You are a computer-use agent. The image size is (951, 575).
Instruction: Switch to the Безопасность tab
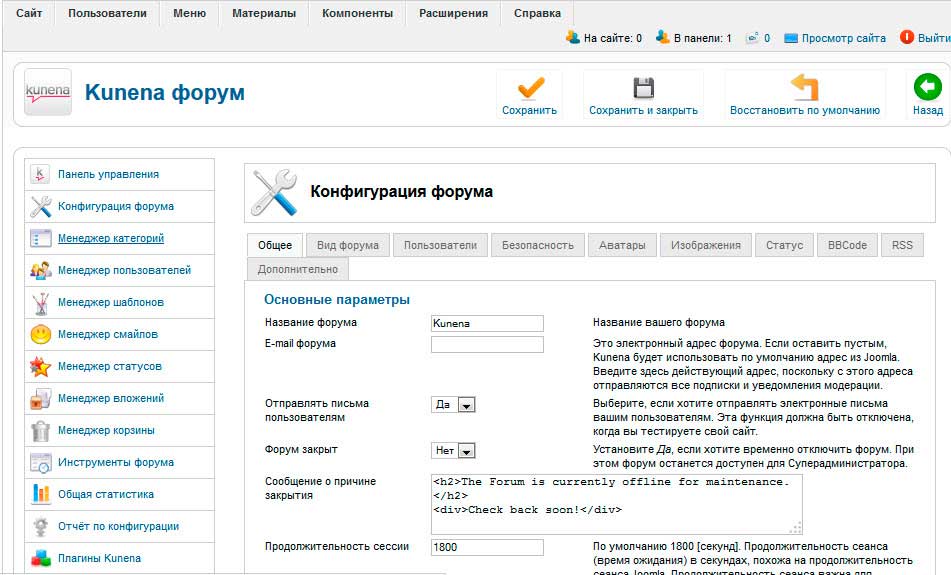pos(537,246)
